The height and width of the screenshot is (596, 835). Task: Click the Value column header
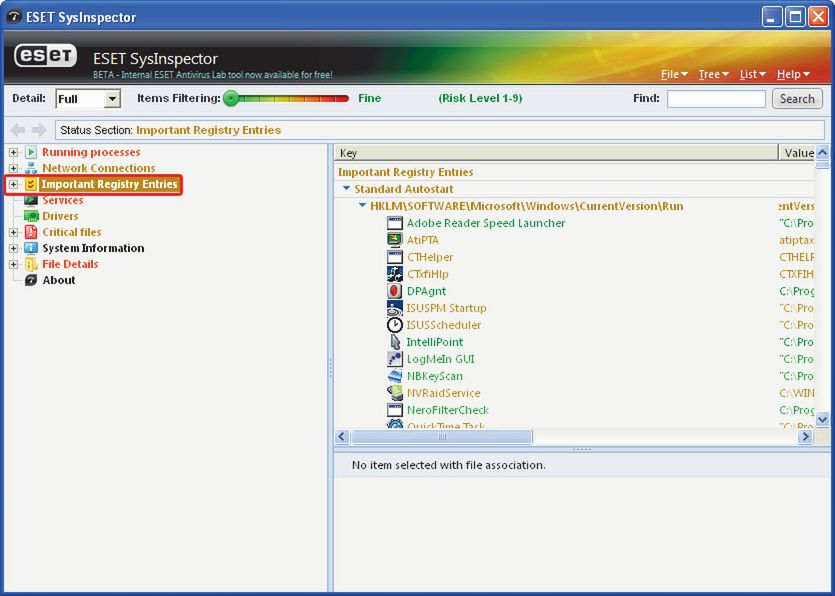(797, 153)
